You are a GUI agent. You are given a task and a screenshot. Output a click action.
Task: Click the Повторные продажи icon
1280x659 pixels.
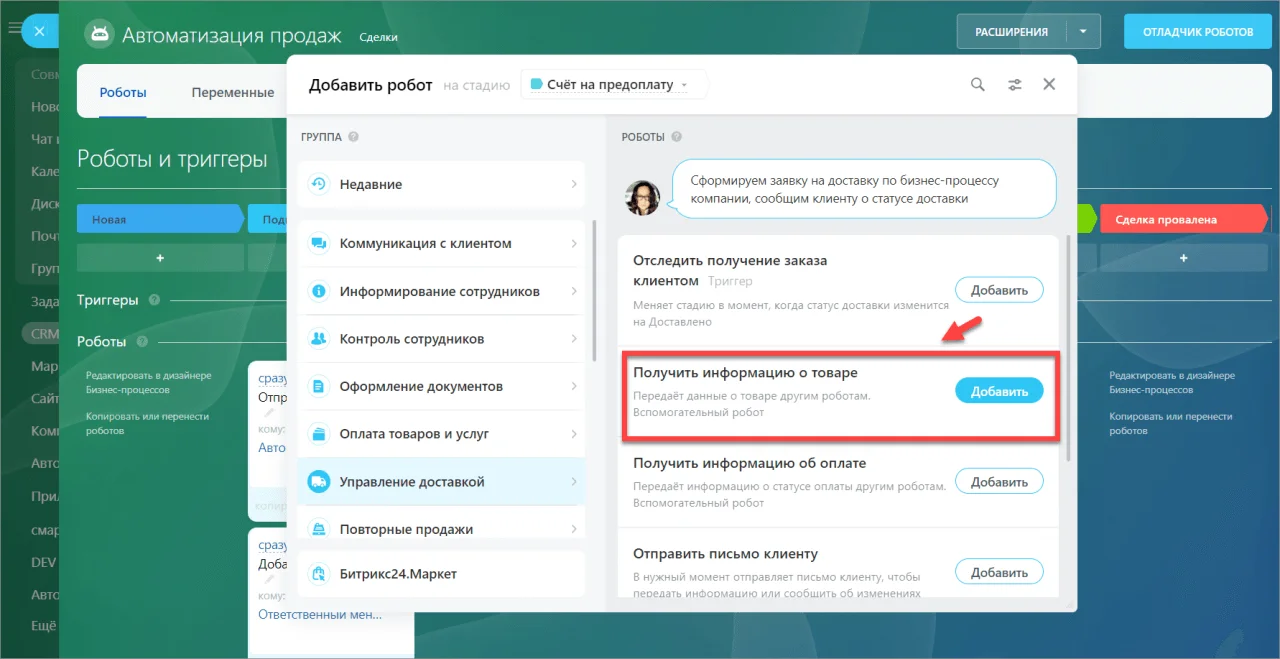319,529
